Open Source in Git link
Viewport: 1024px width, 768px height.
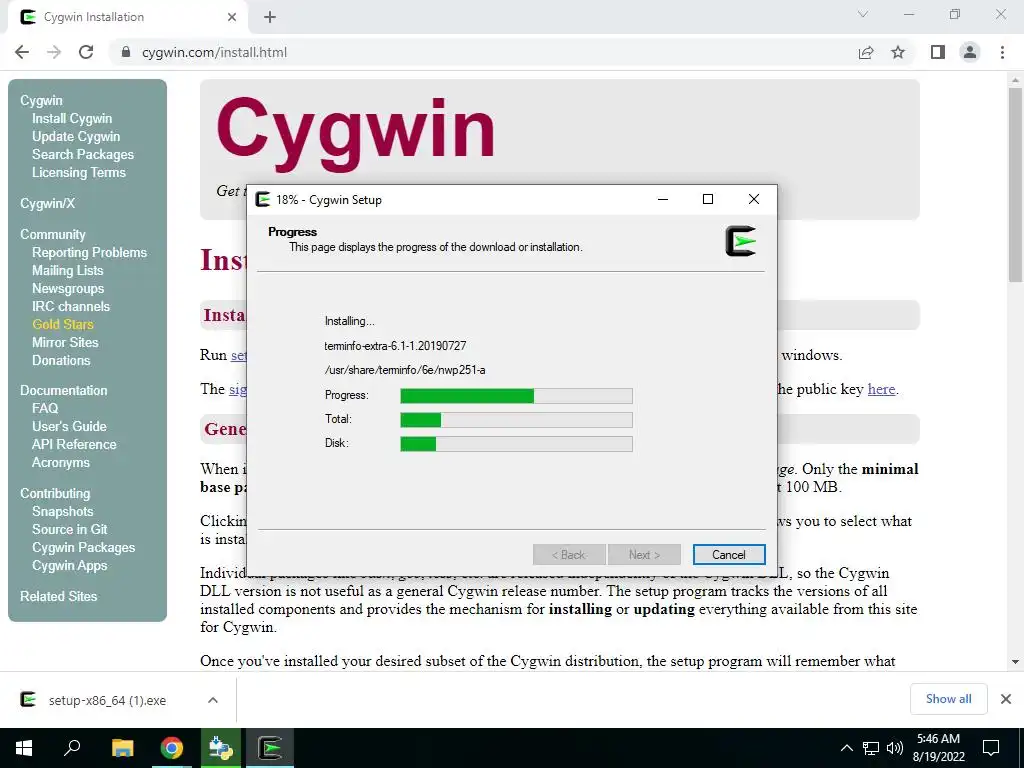click(69, 530)
